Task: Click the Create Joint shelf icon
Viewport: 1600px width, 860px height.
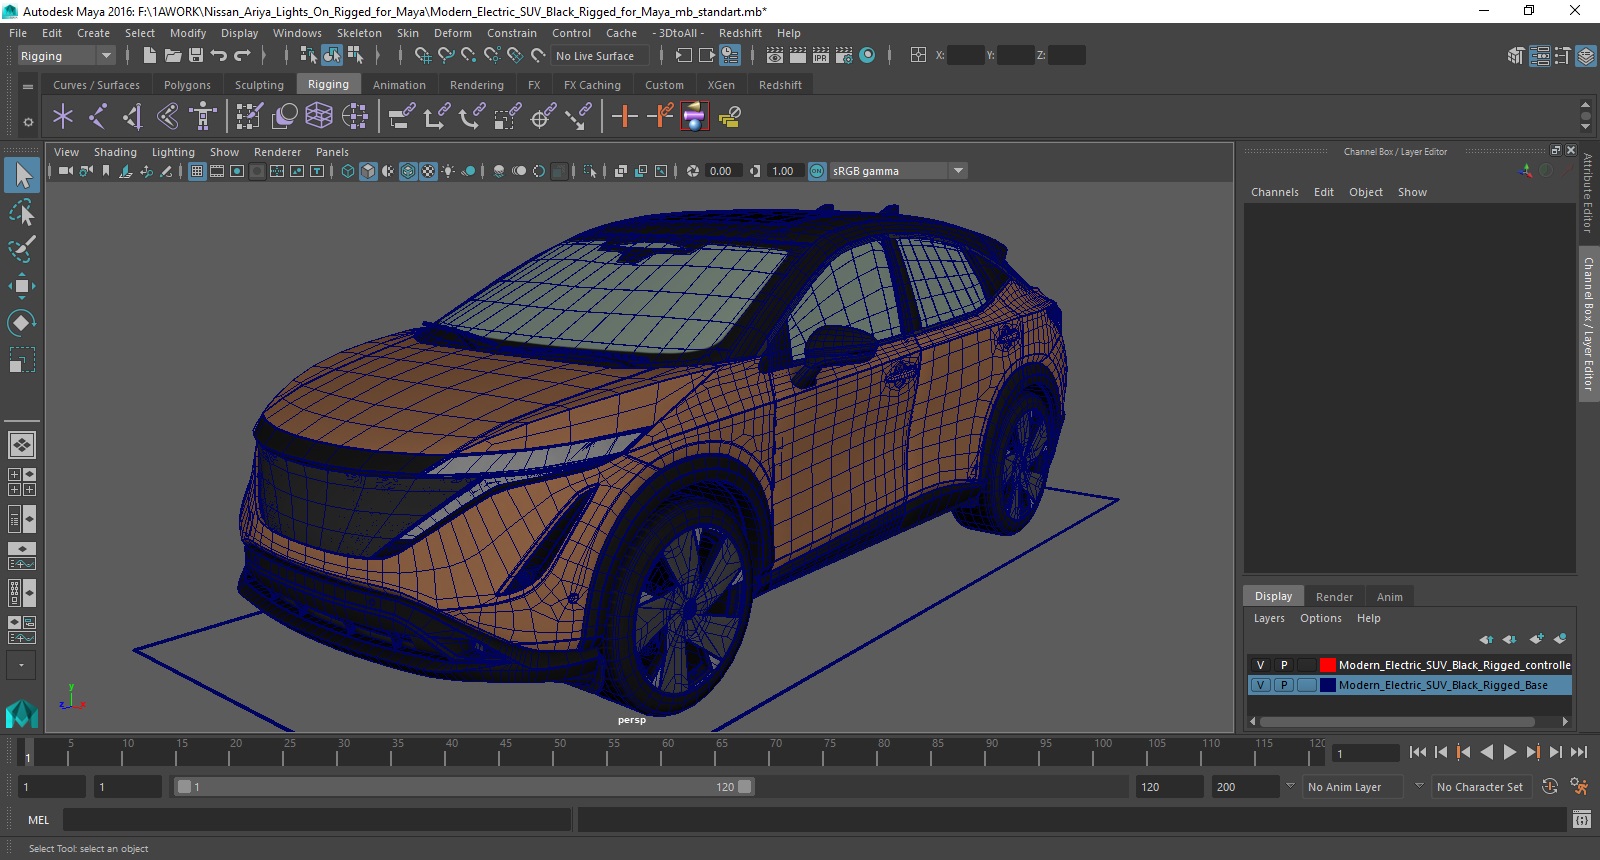Action: tap(97, 117)
